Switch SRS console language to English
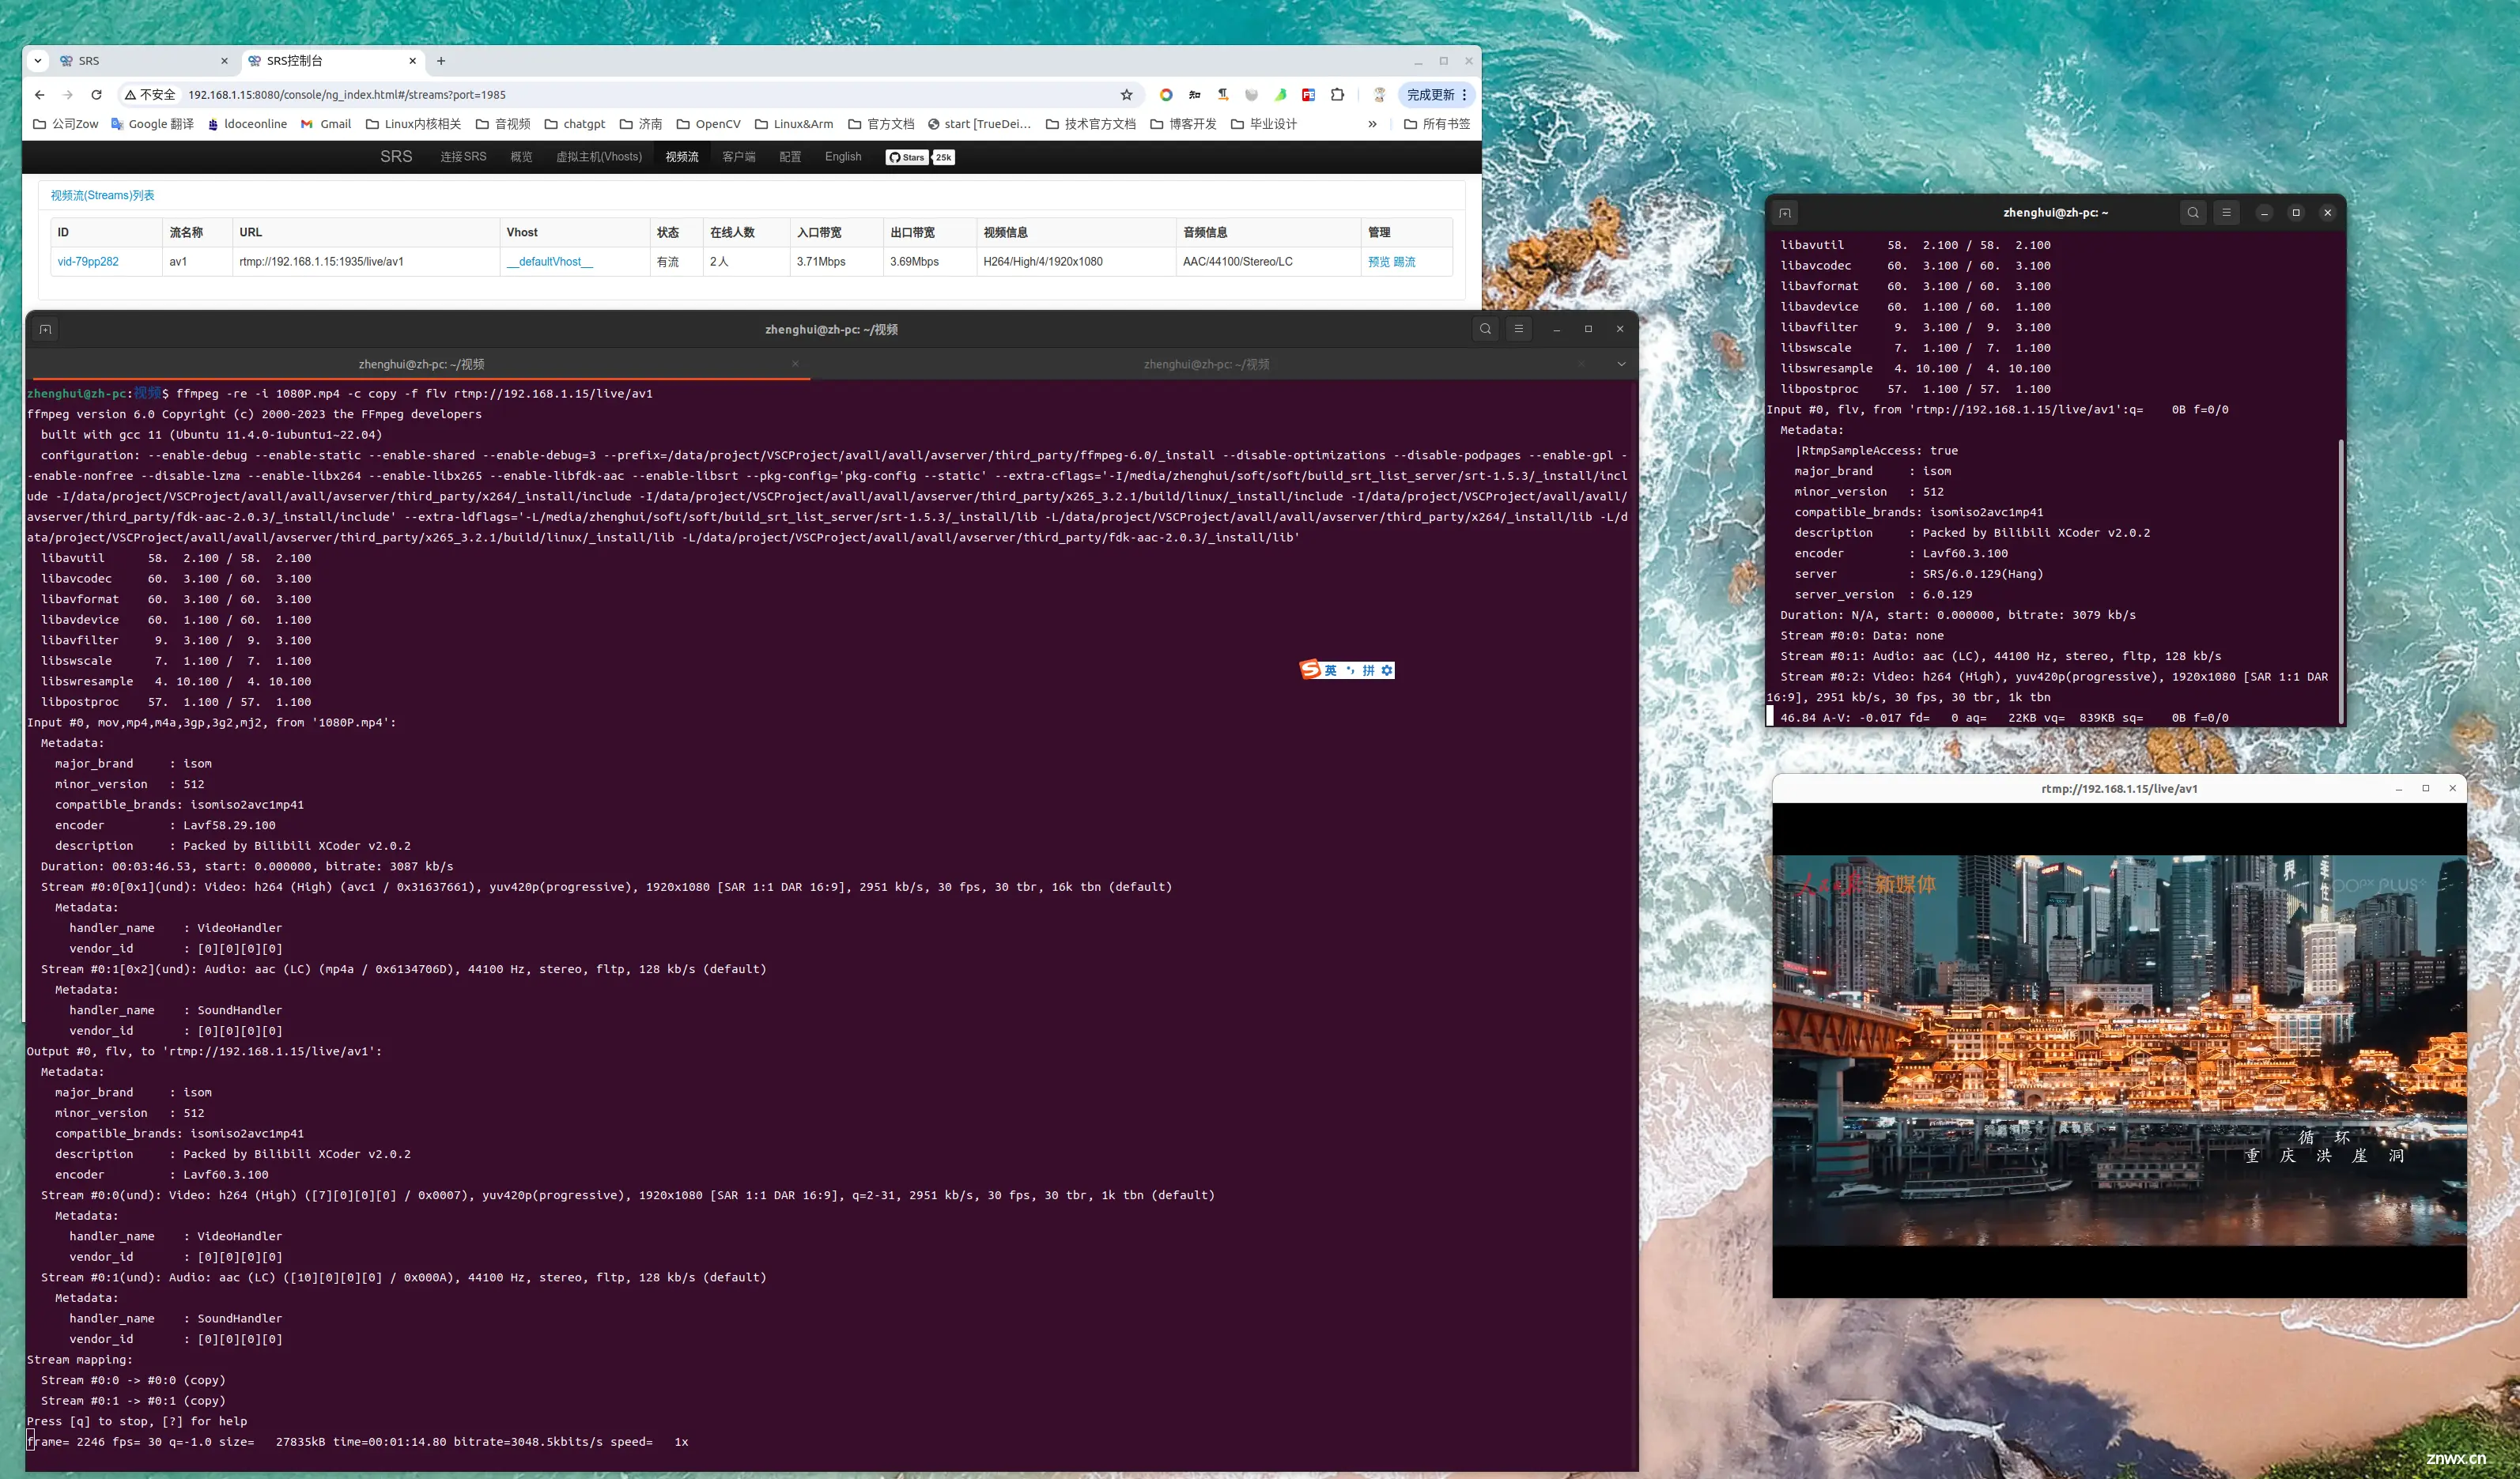 tap(843, 157)
